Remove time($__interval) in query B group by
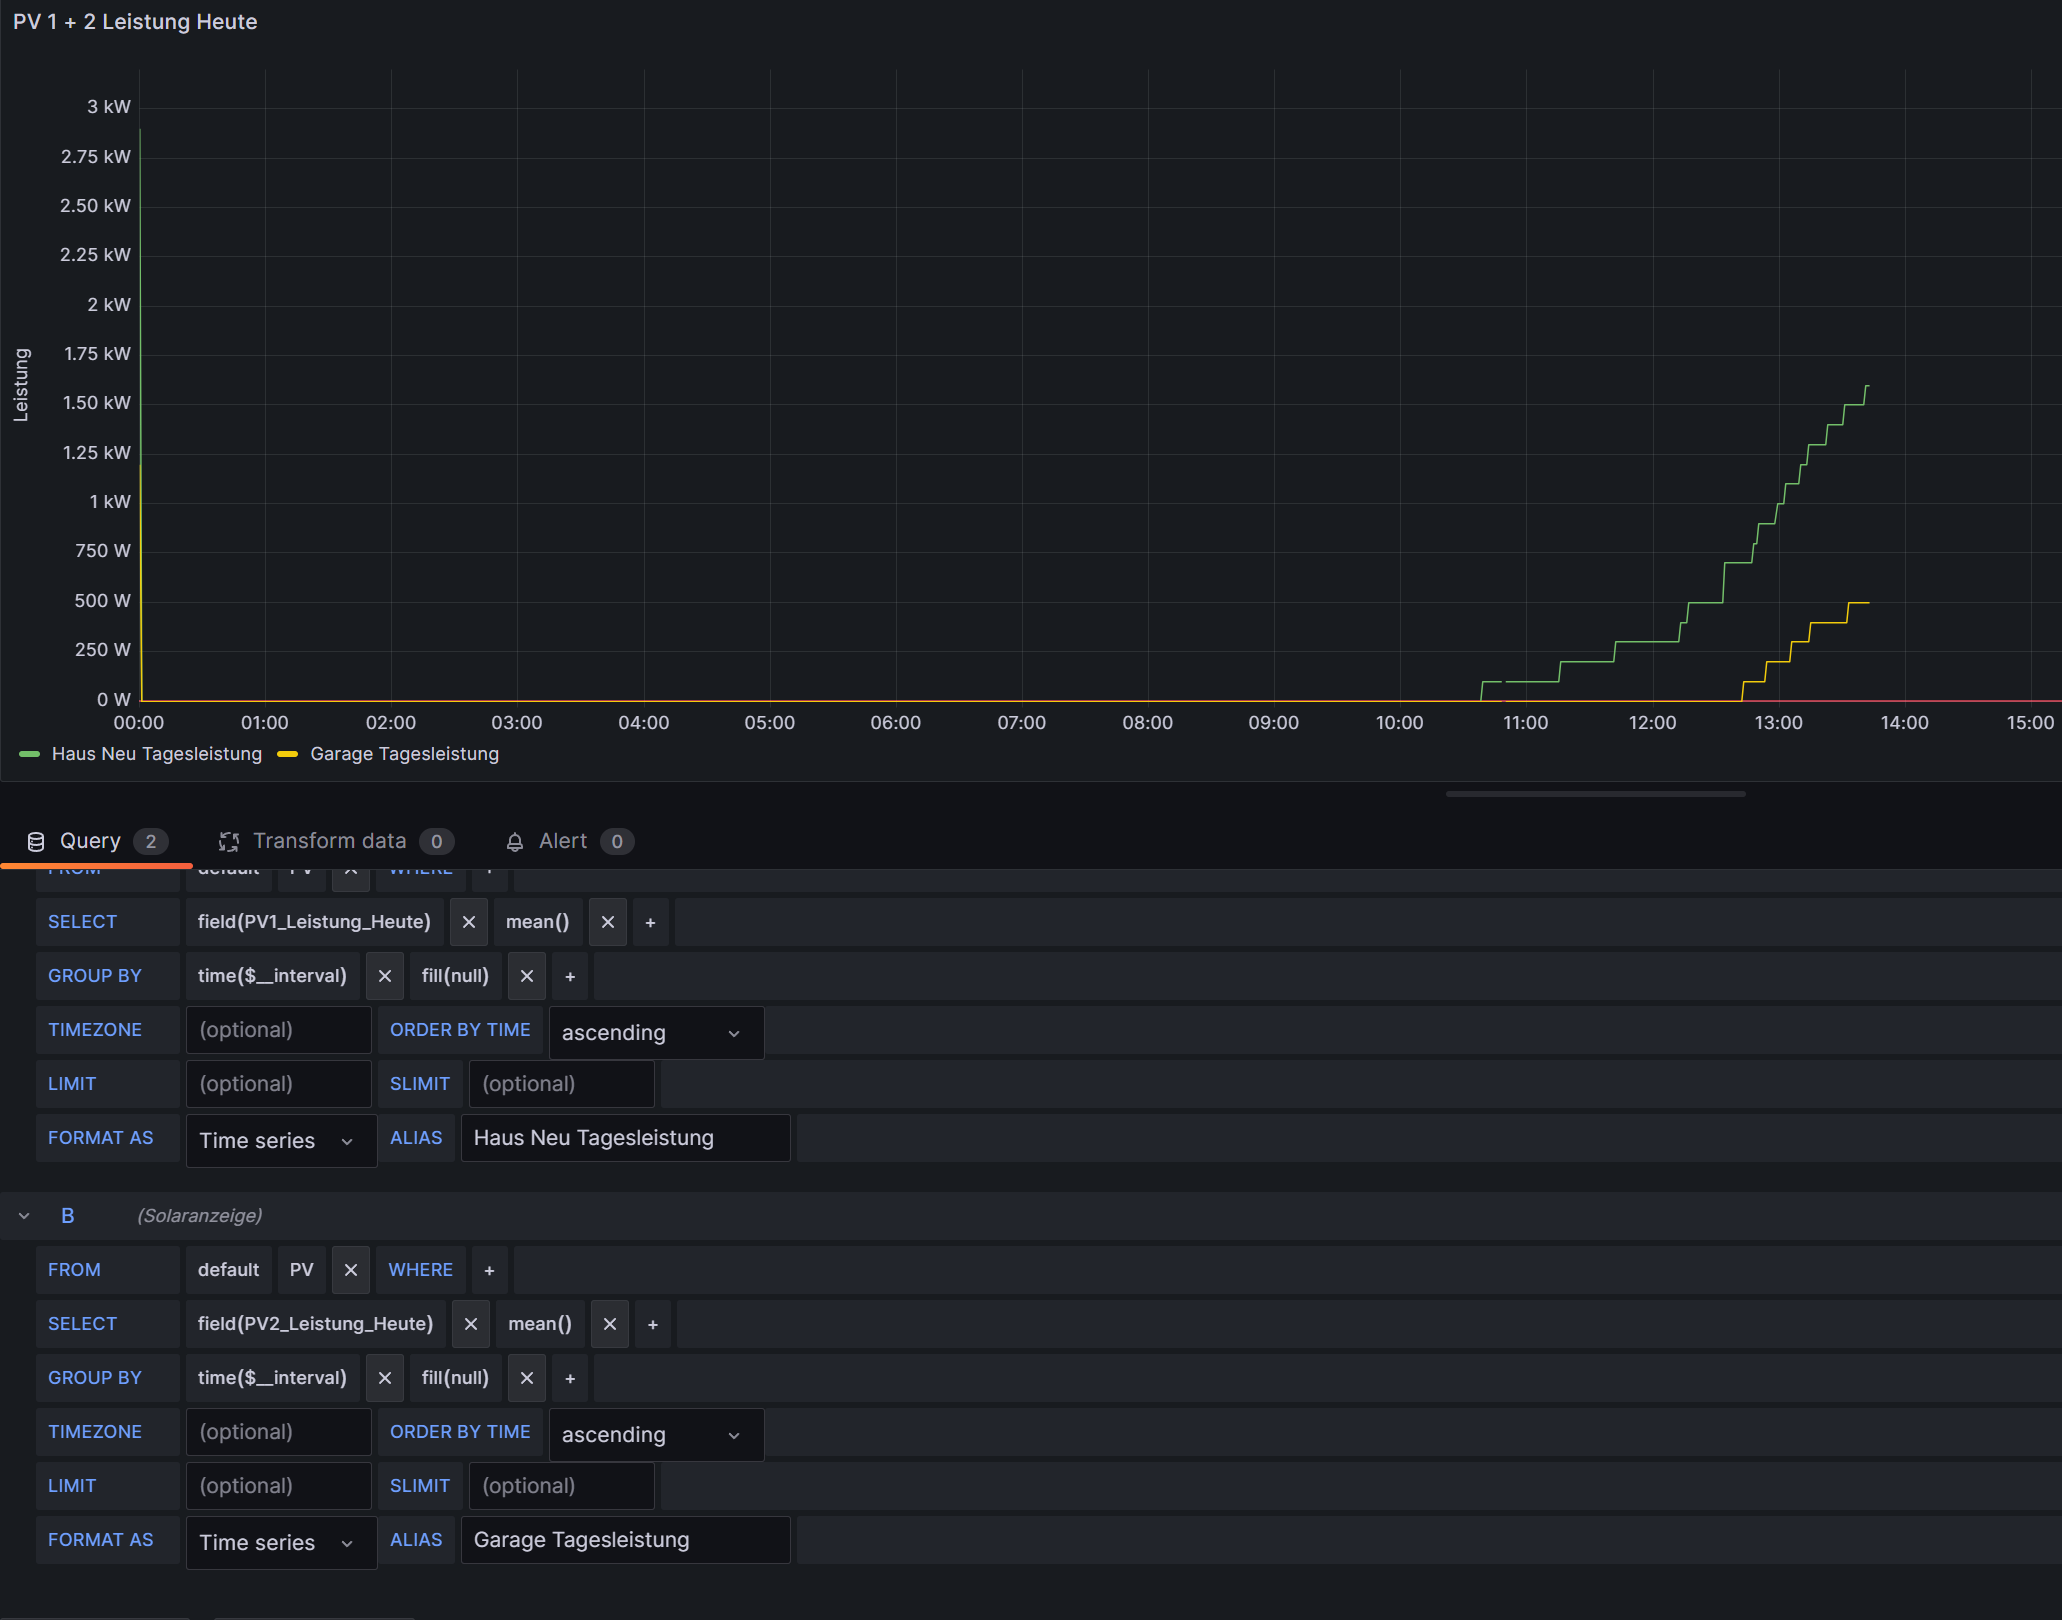Image resolution: width=2062 pixels, height=1620 pixels. pos(384,1378)
